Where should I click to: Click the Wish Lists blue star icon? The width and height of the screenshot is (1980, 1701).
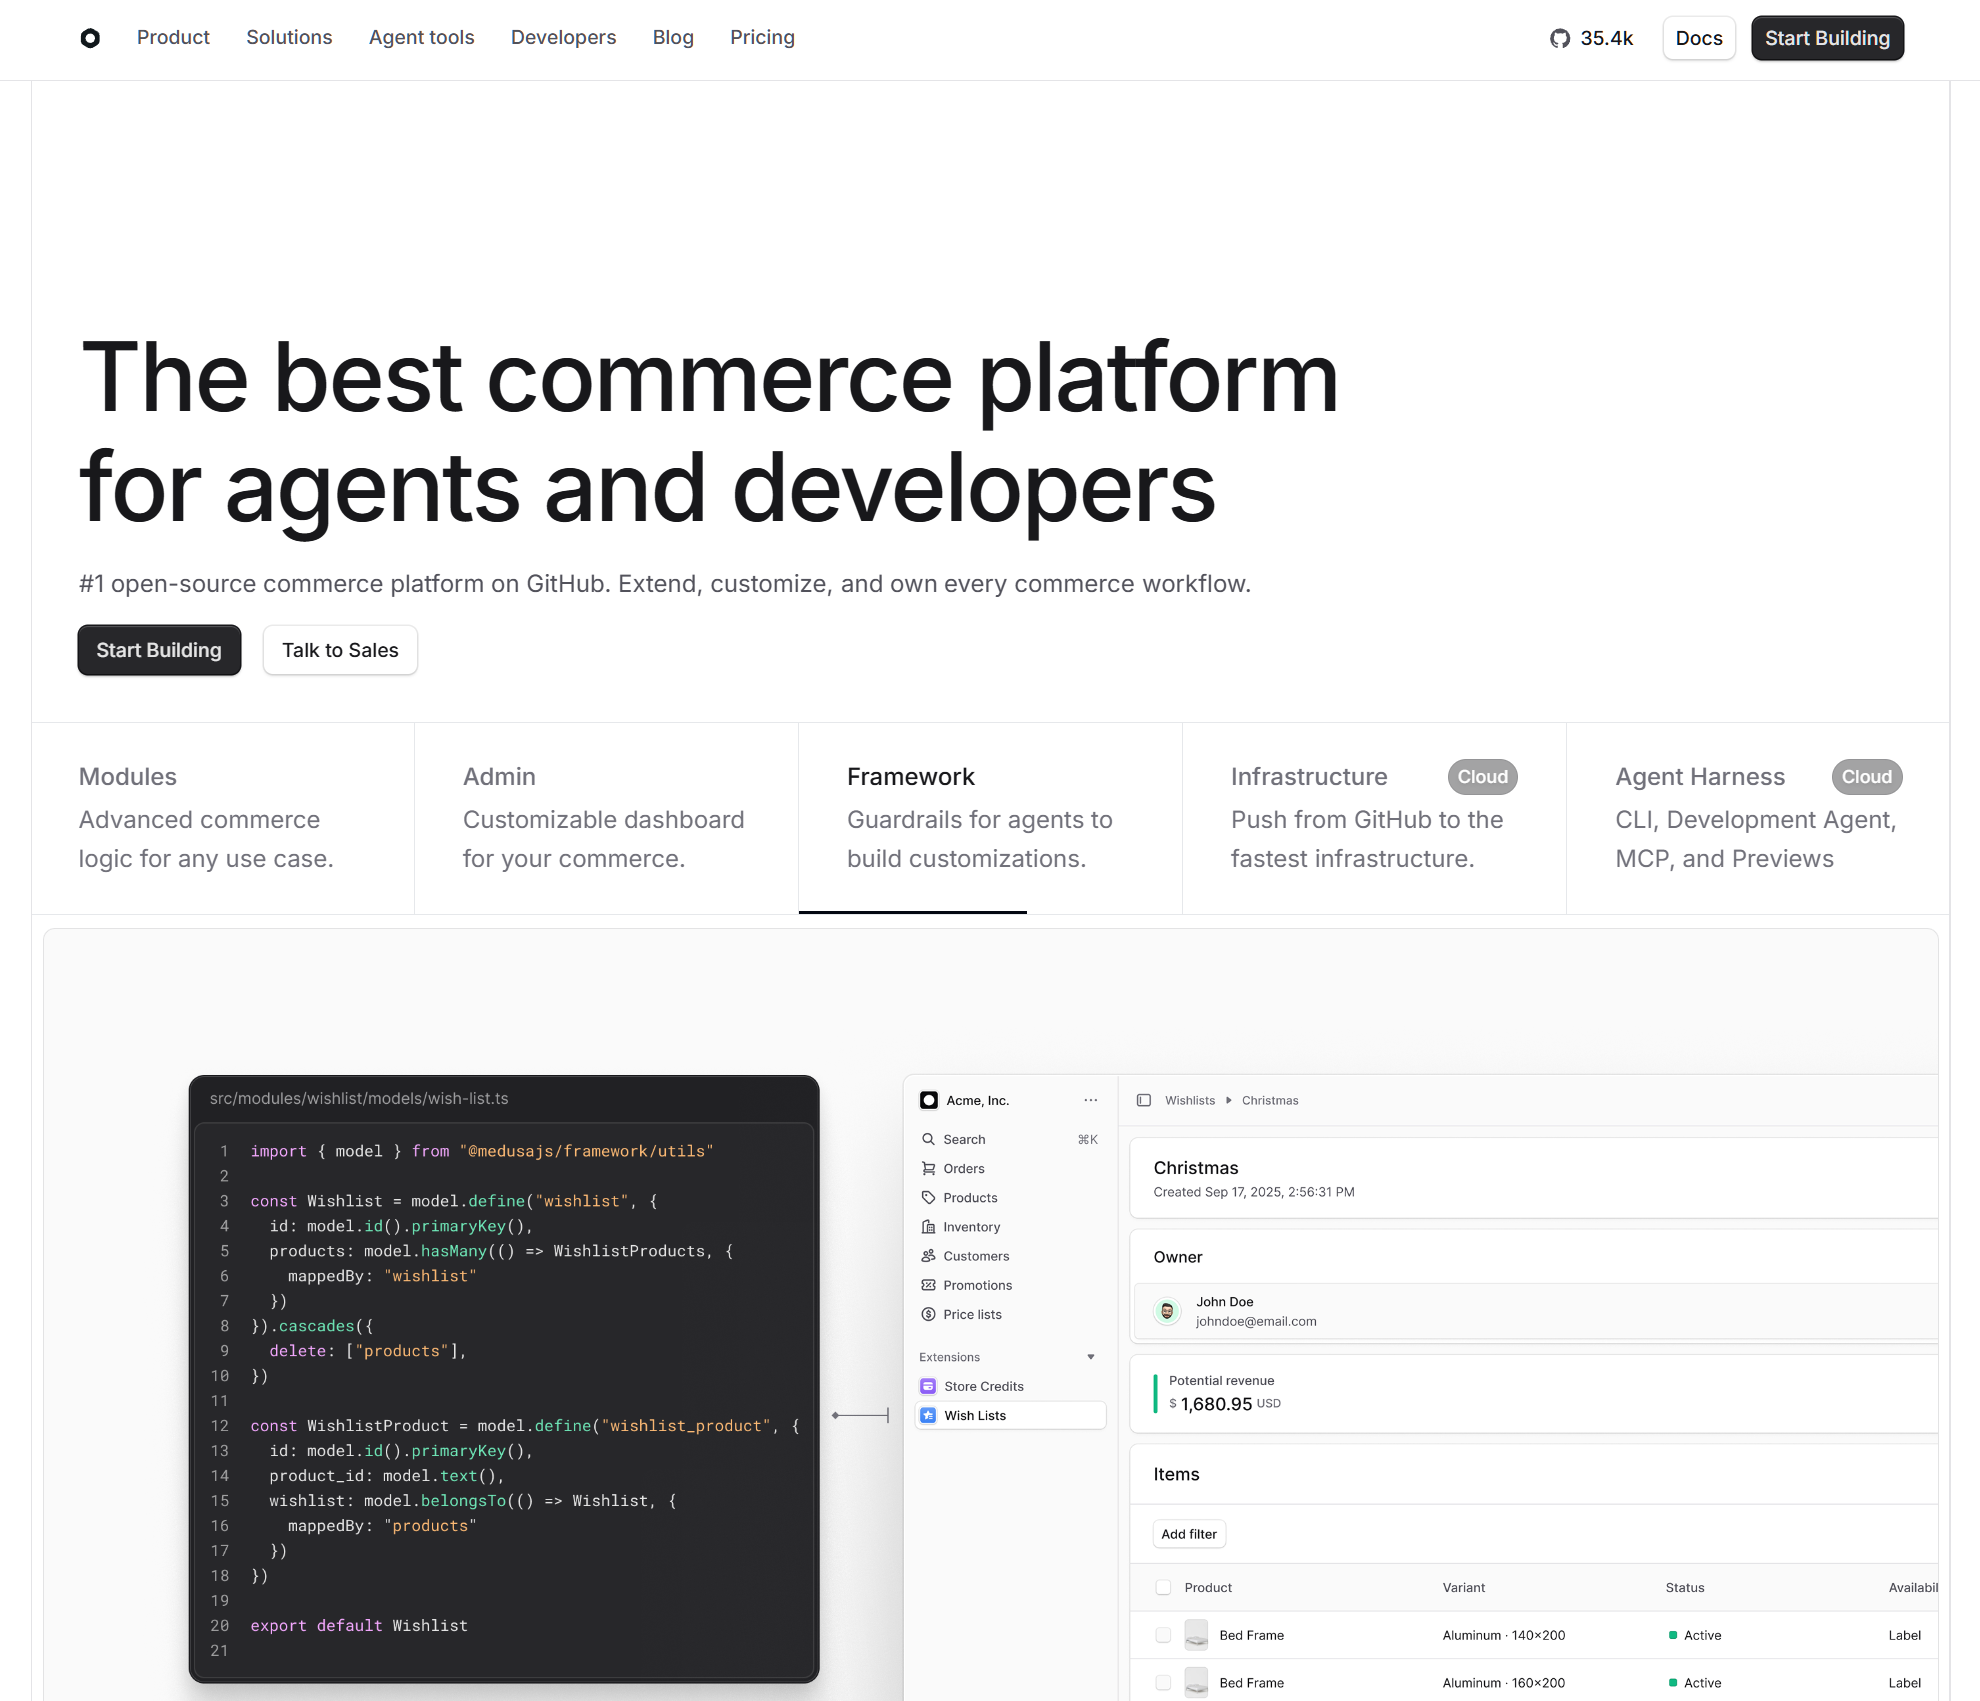pos(928,1415)
